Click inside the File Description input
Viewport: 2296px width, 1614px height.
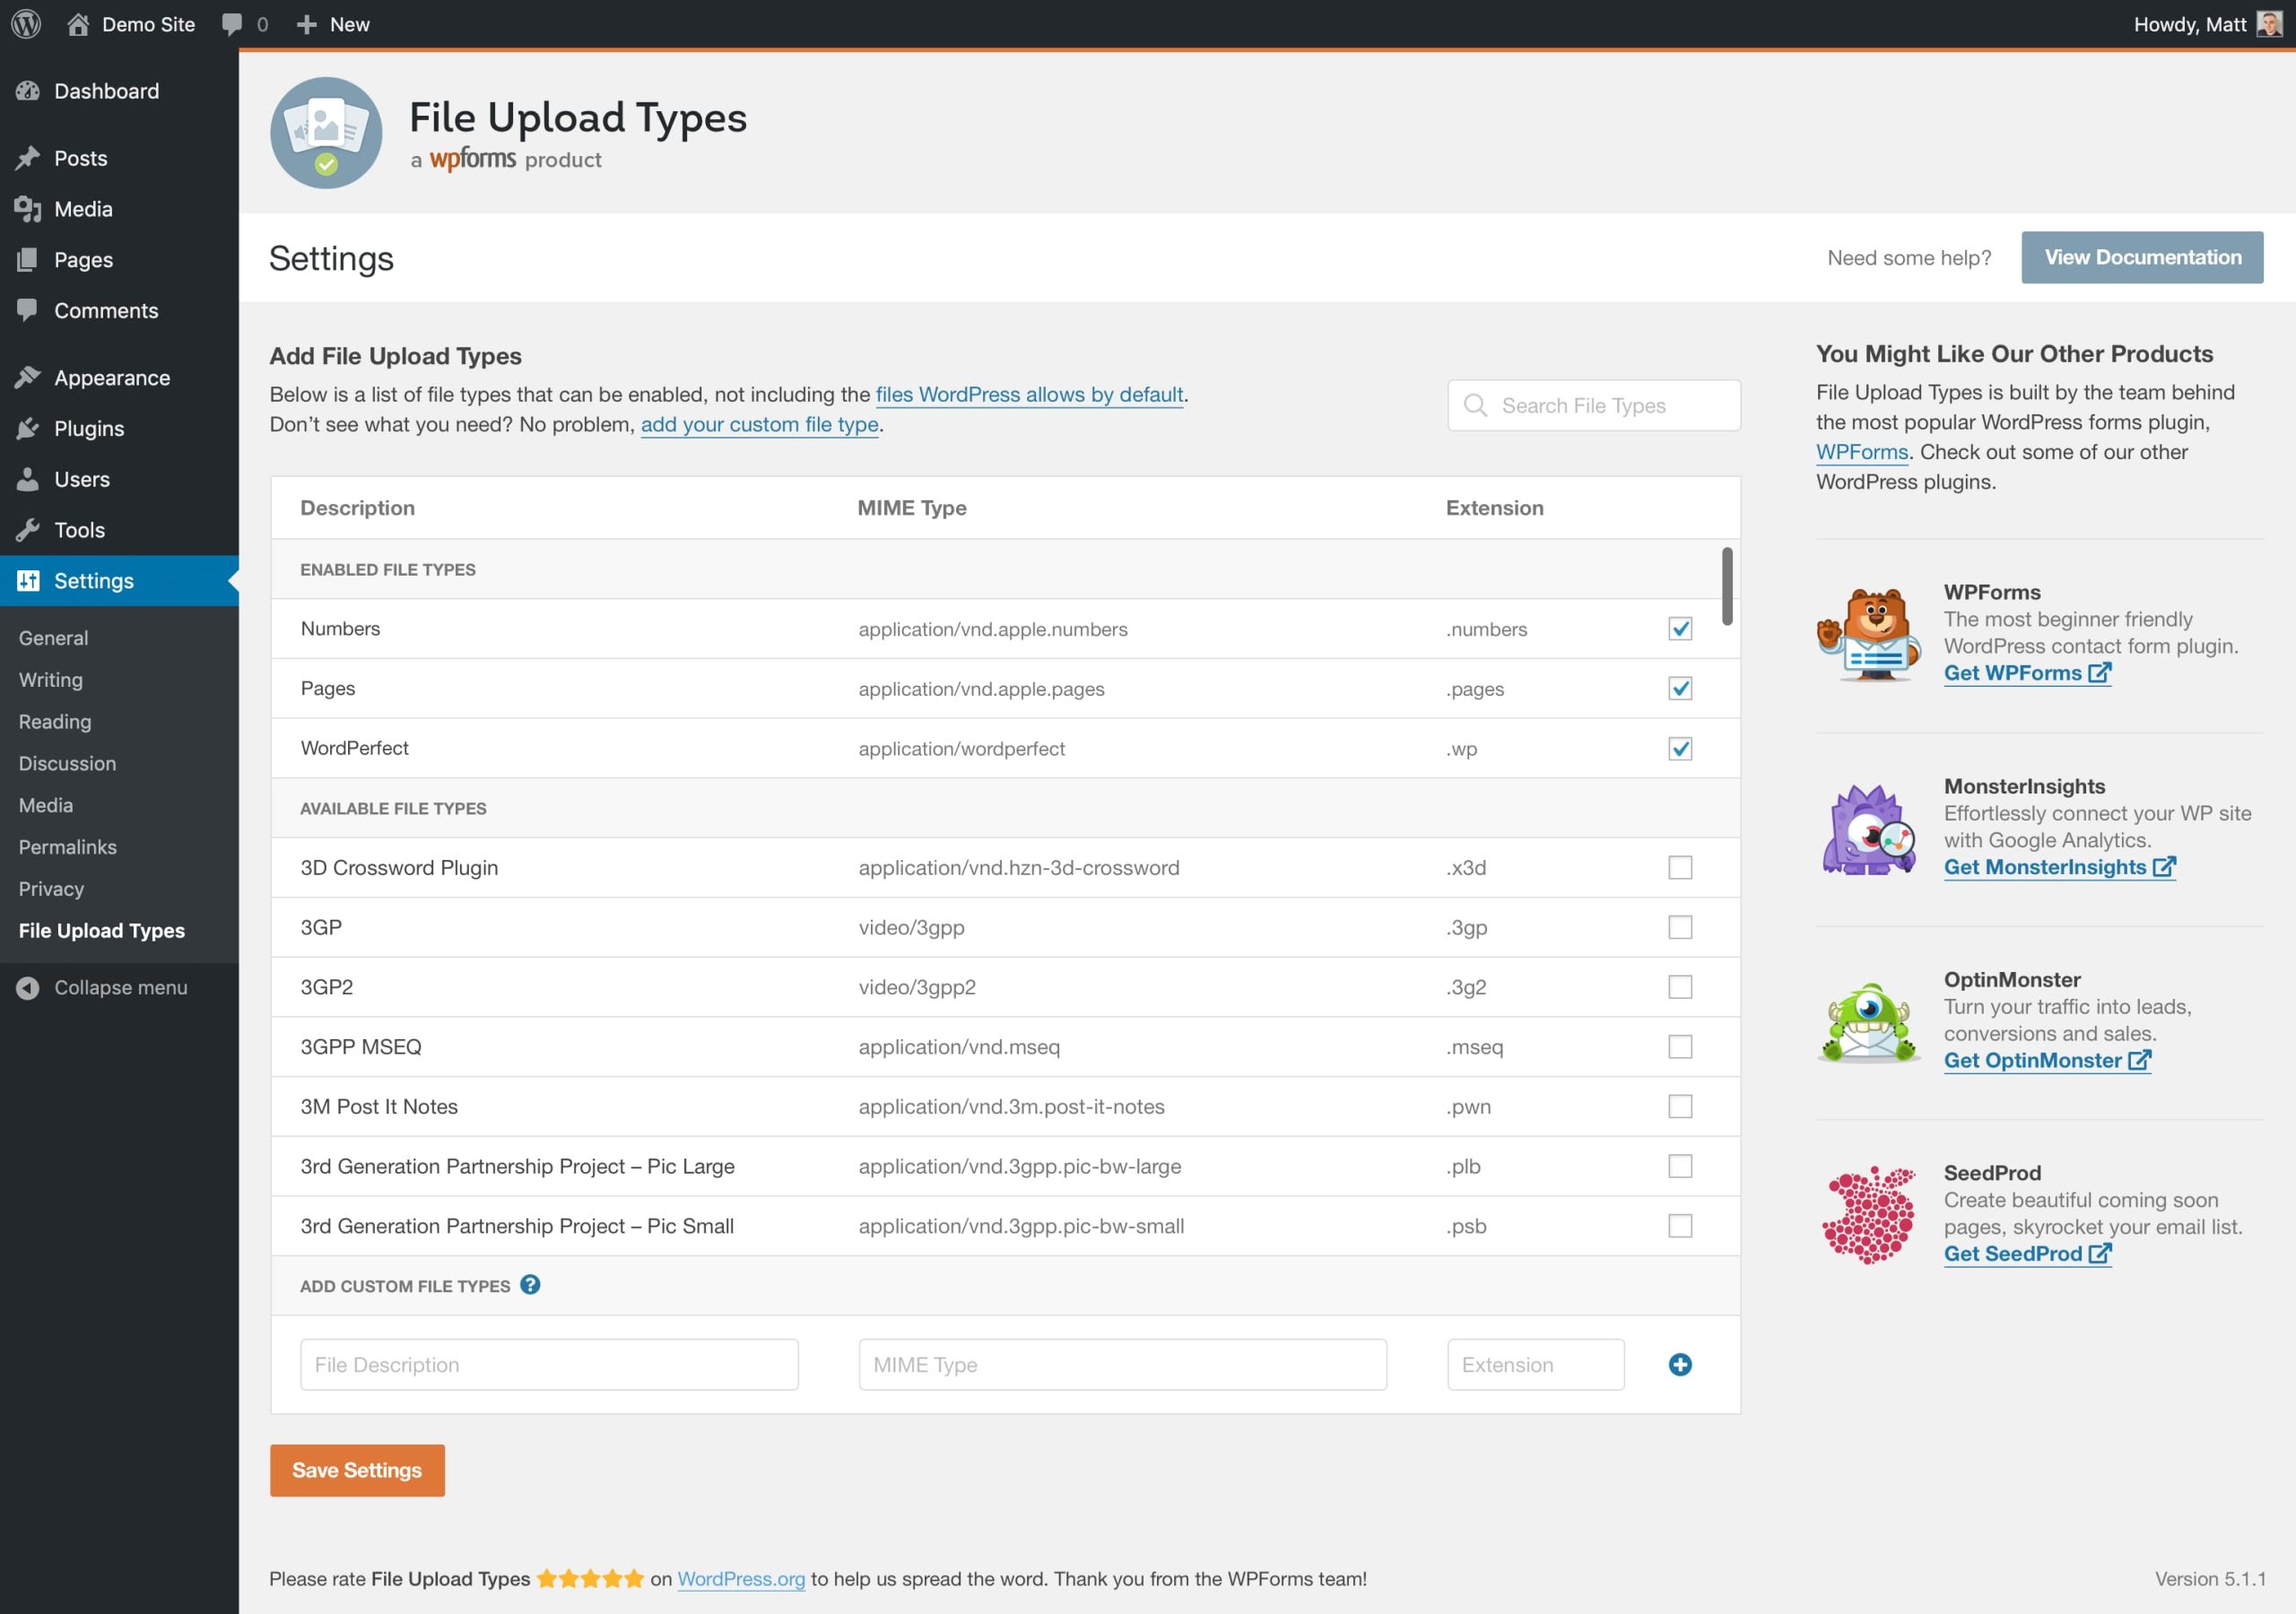click(548, 1363)
